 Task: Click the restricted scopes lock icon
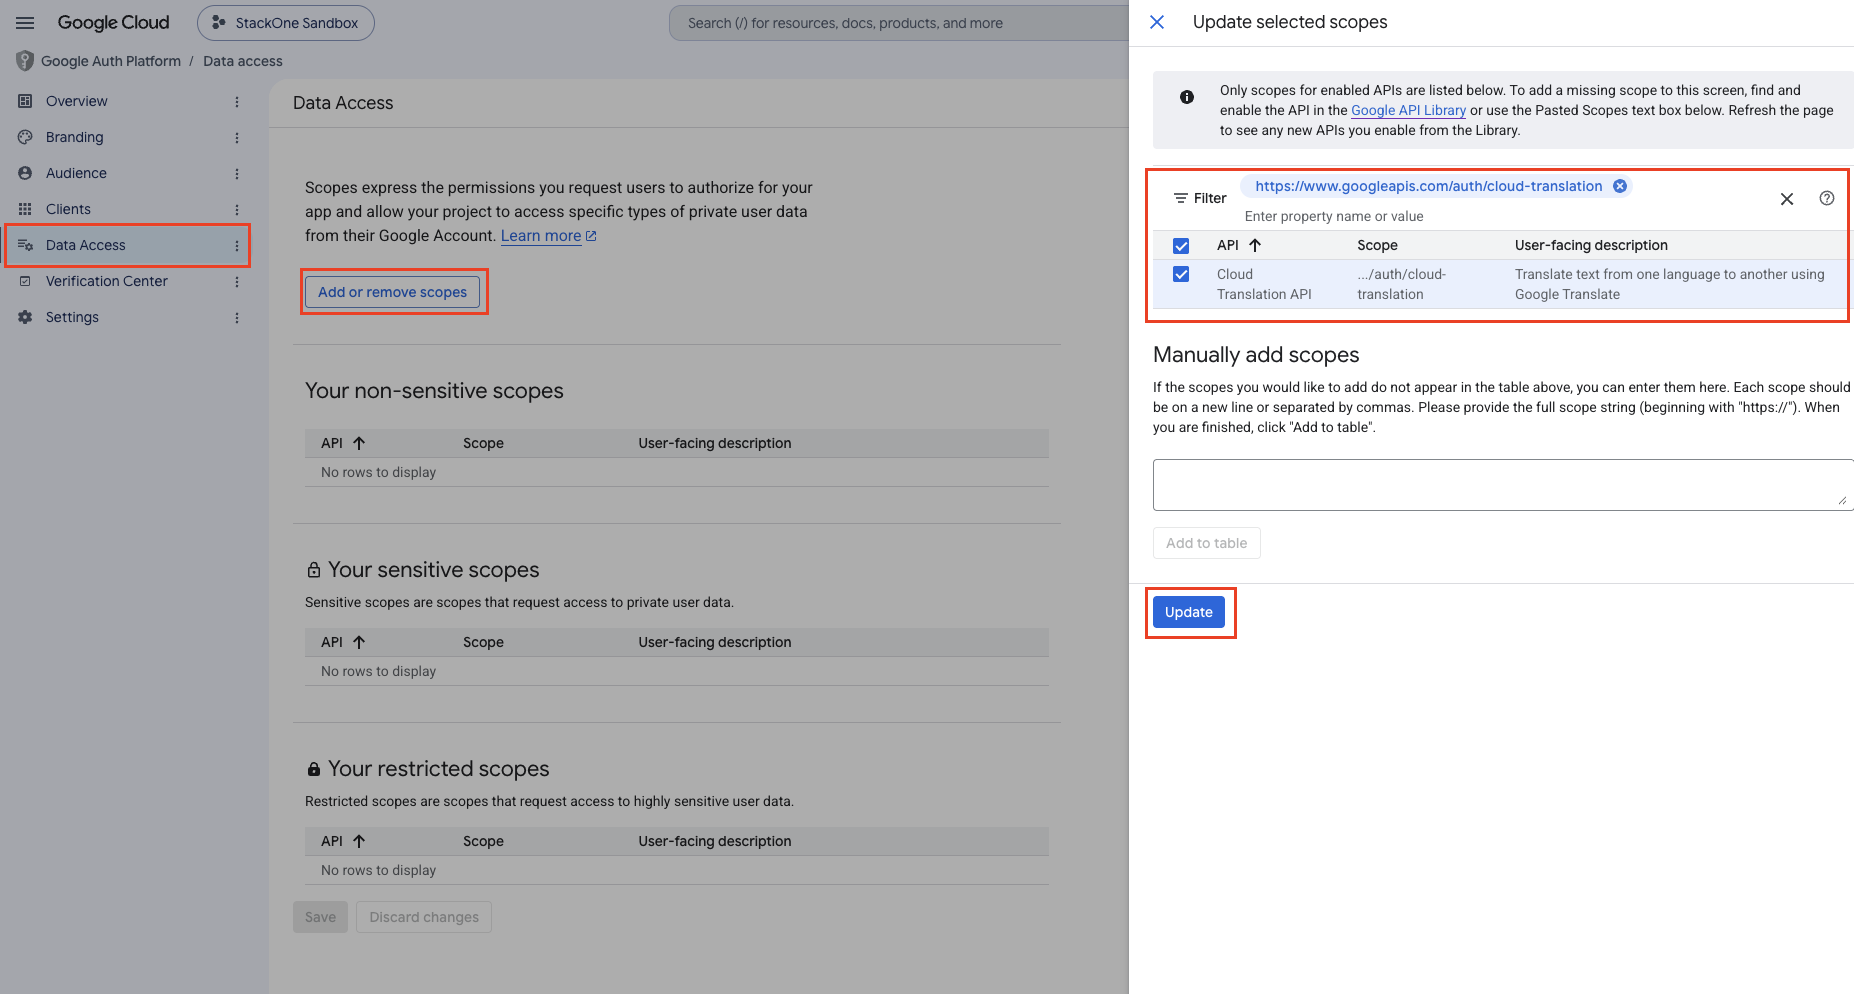point(314,769)
